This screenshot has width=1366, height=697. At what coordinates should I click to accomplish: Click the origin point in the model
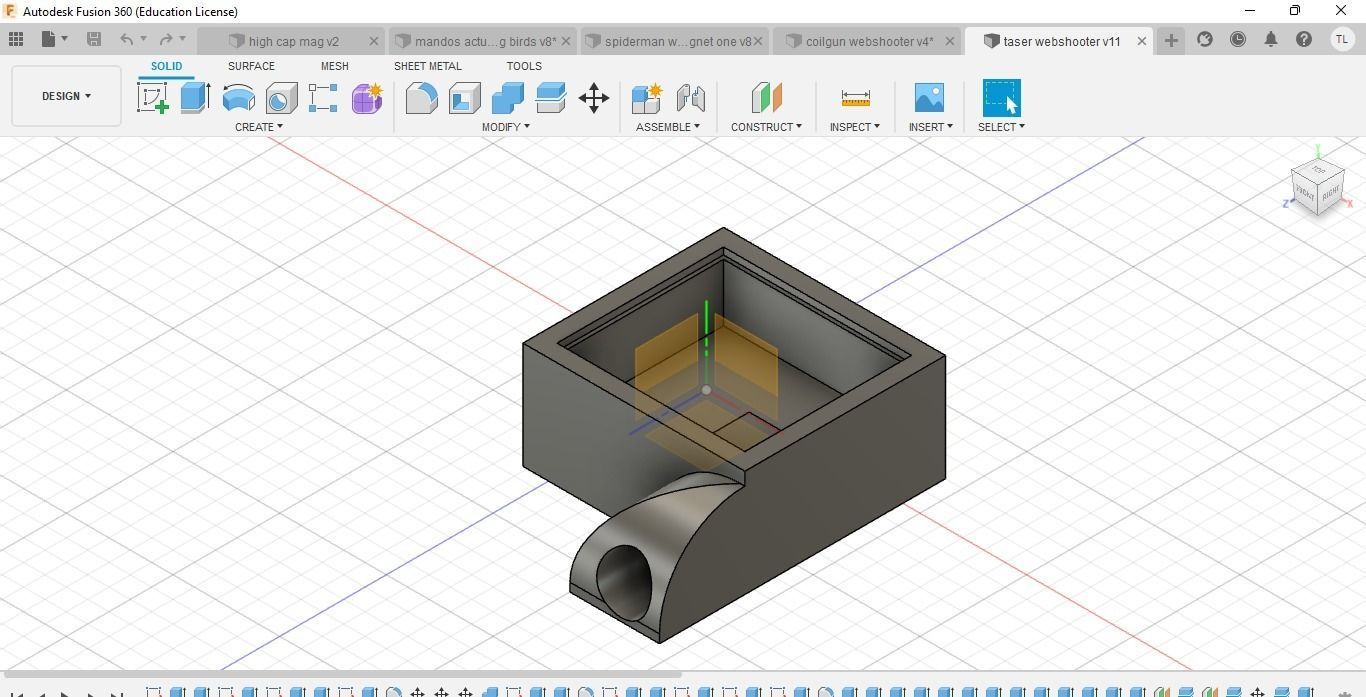point(706,390)
